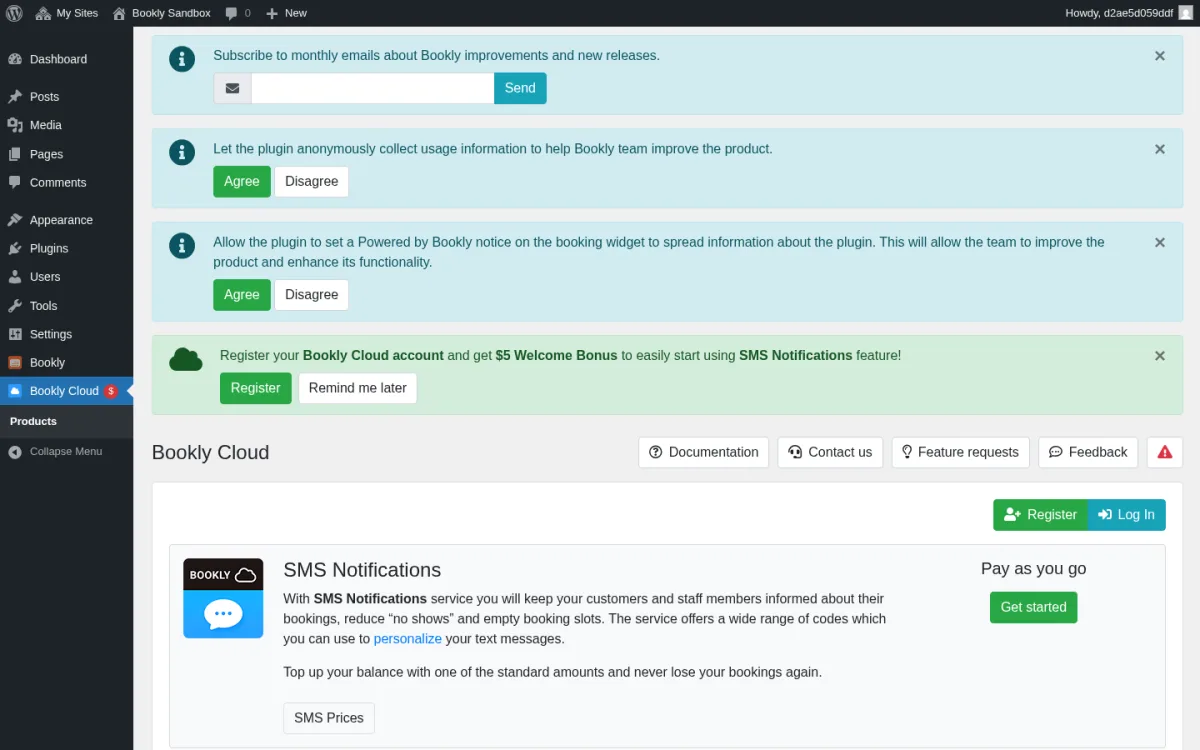Send the email subscription
This screenshot has width=1200, height=750.
[x=520, y=88]
